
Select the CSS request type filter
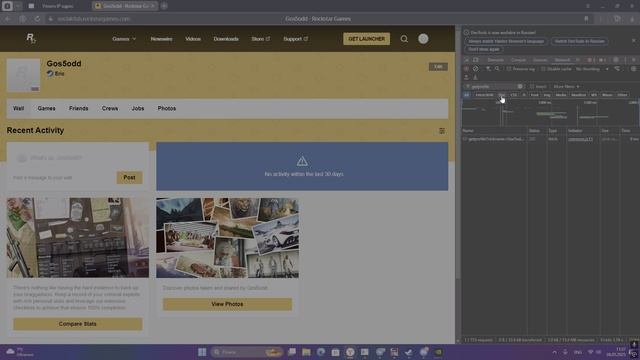[513, 95]
